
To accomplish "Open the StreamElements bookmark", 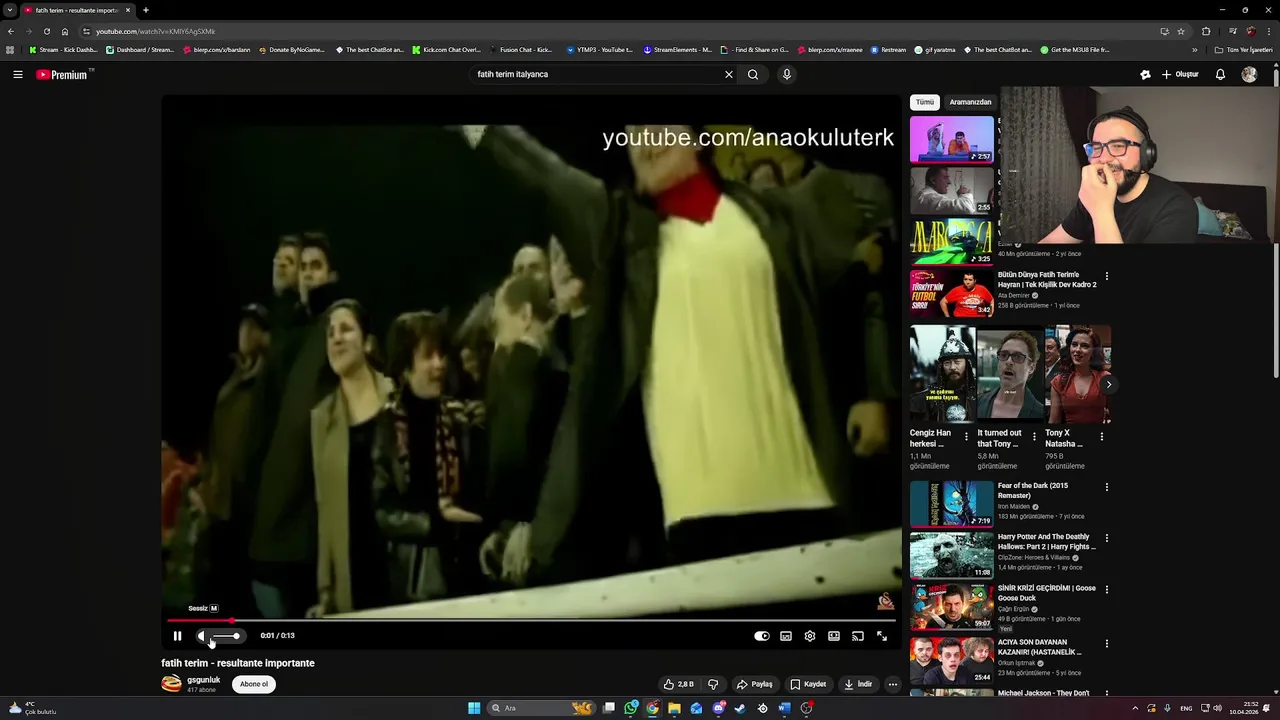I will point(678,49).
